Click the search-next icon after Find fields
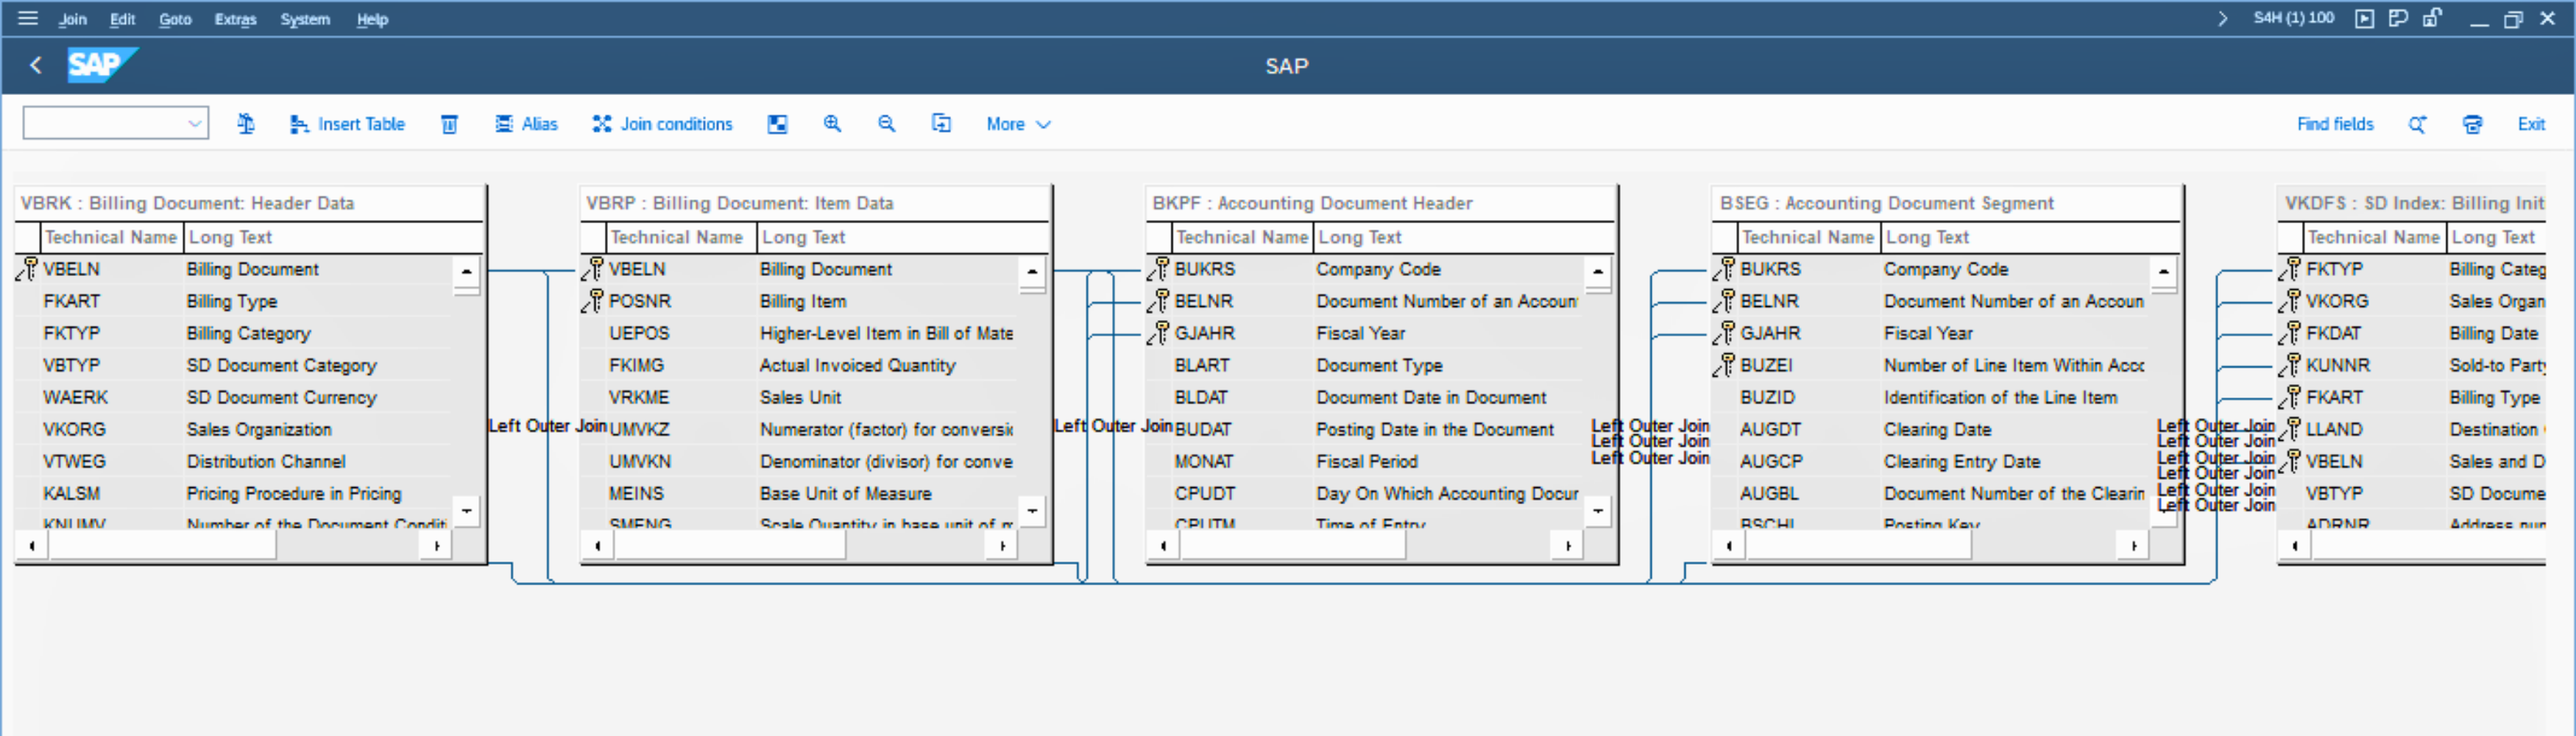Viewport: 2576px width, 736px height. (2417, 124)
